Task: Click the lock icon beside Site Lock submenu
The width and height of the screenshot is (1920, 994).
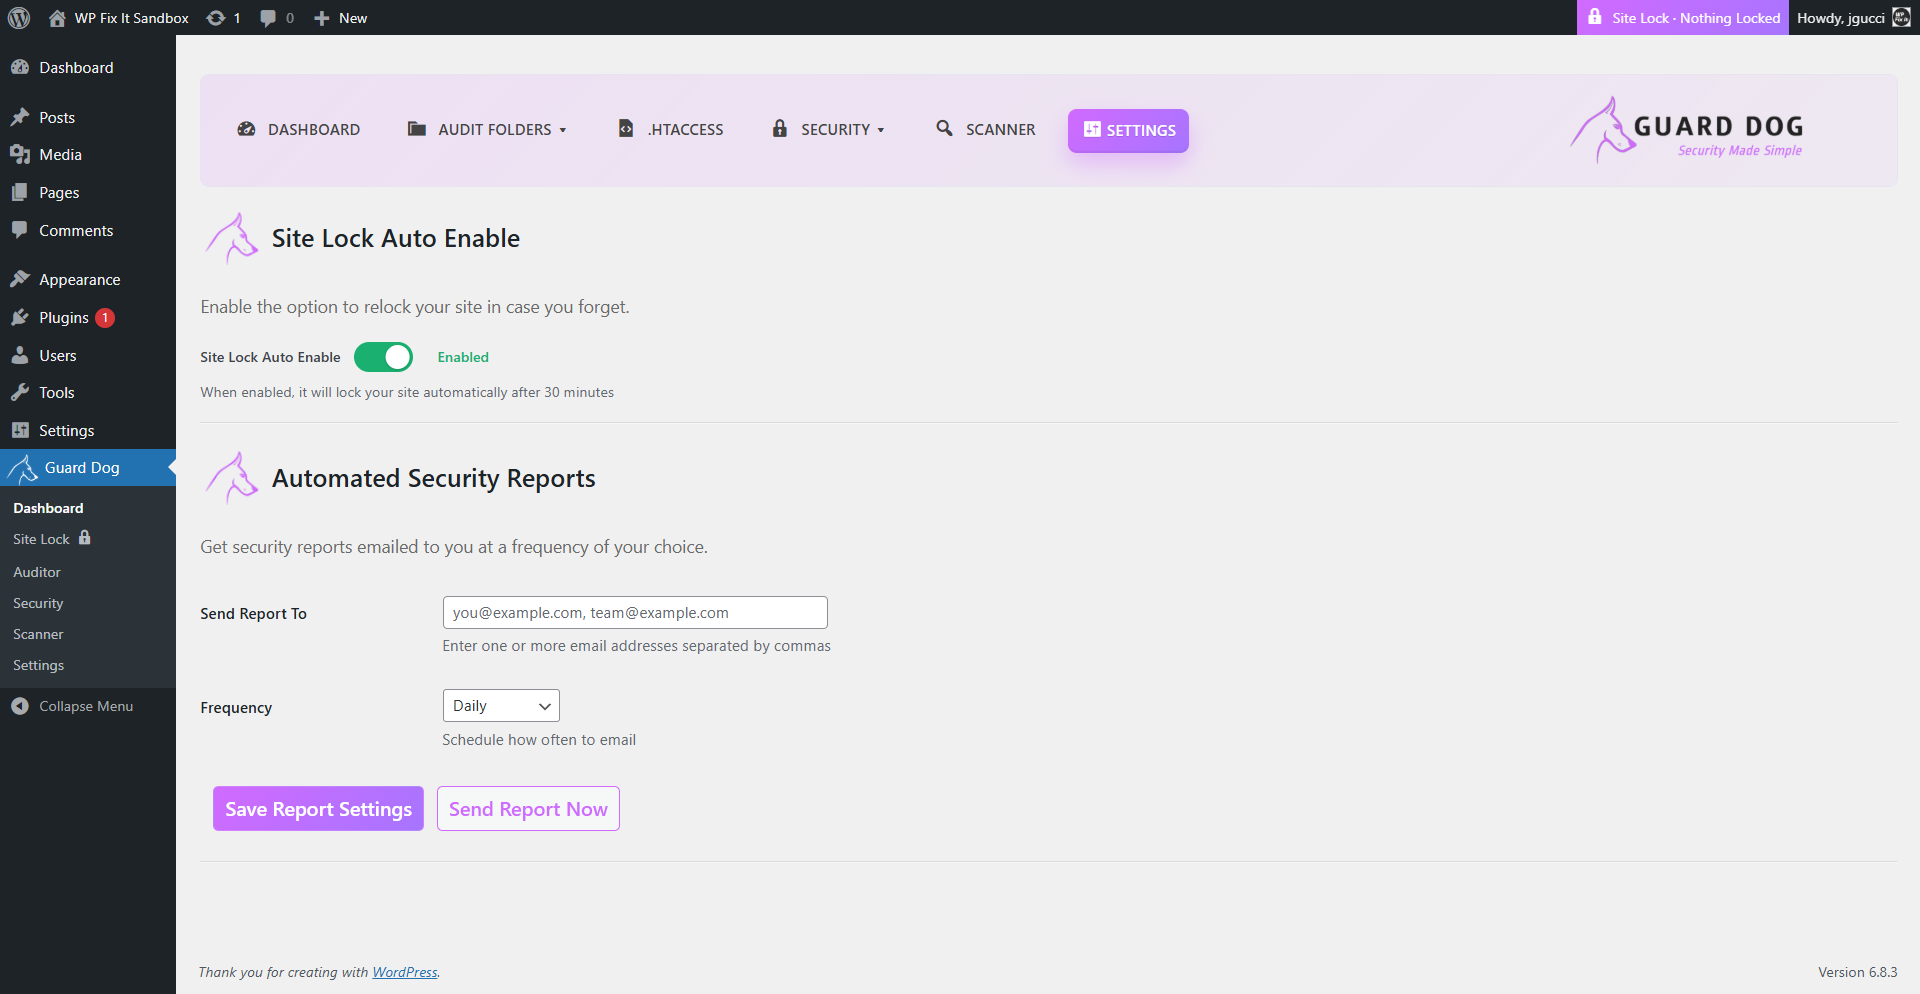Action: [85, 538]
